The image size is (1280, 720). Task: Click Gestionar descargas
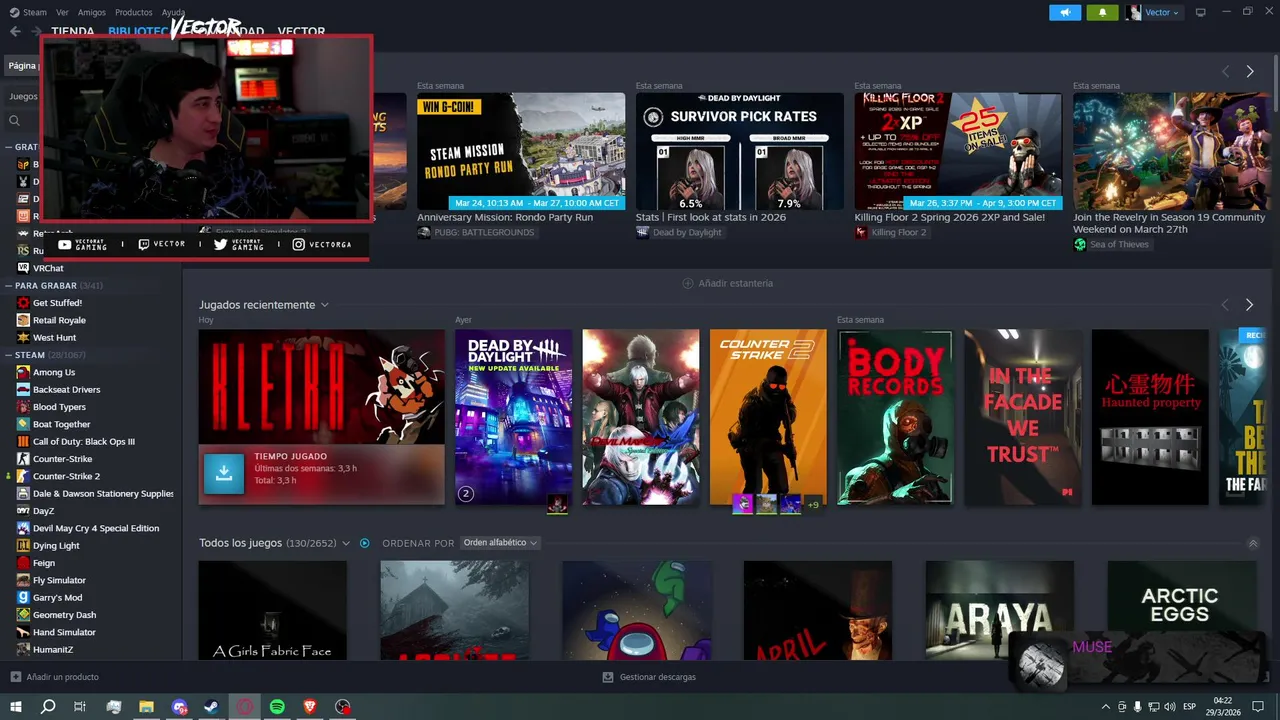pyautogui.click(x=649, y=677)
